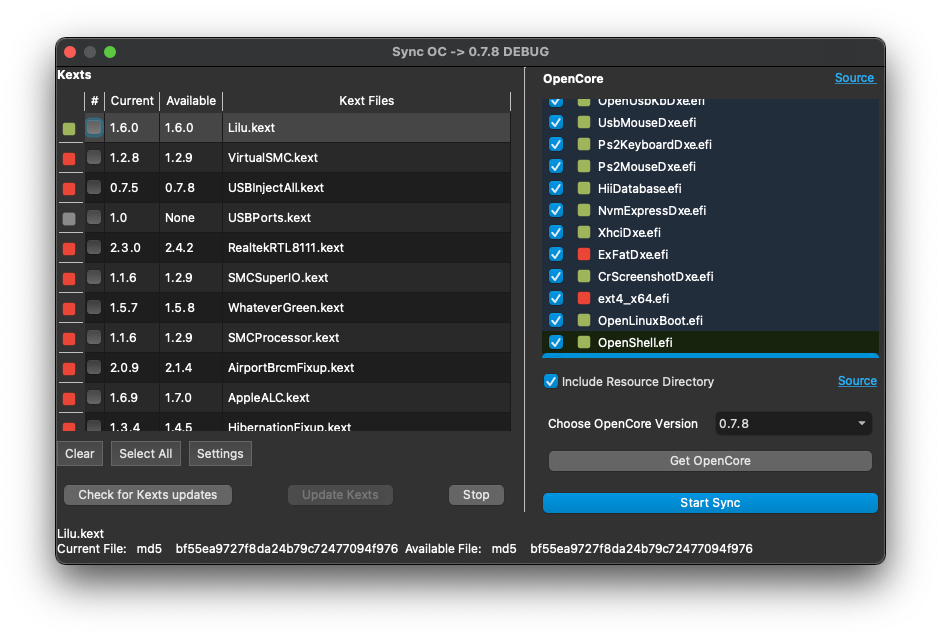The image size is (941, 638).
Task: Click green status icon of UsbMouseDxe.efi
Action: (x=583, y=122)
